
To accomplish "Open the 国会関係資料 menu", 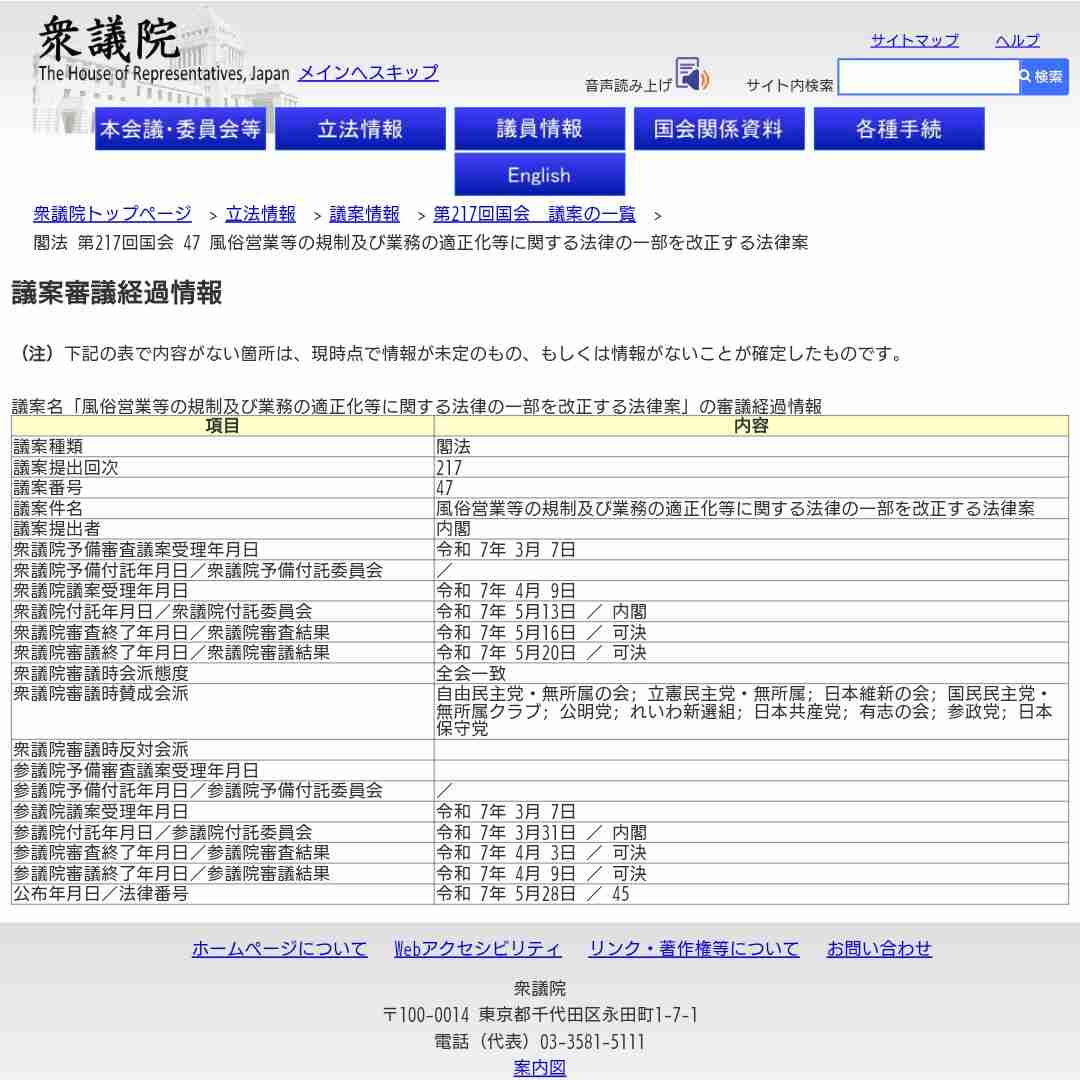I will pyautogui.click(x=719, y=129).
